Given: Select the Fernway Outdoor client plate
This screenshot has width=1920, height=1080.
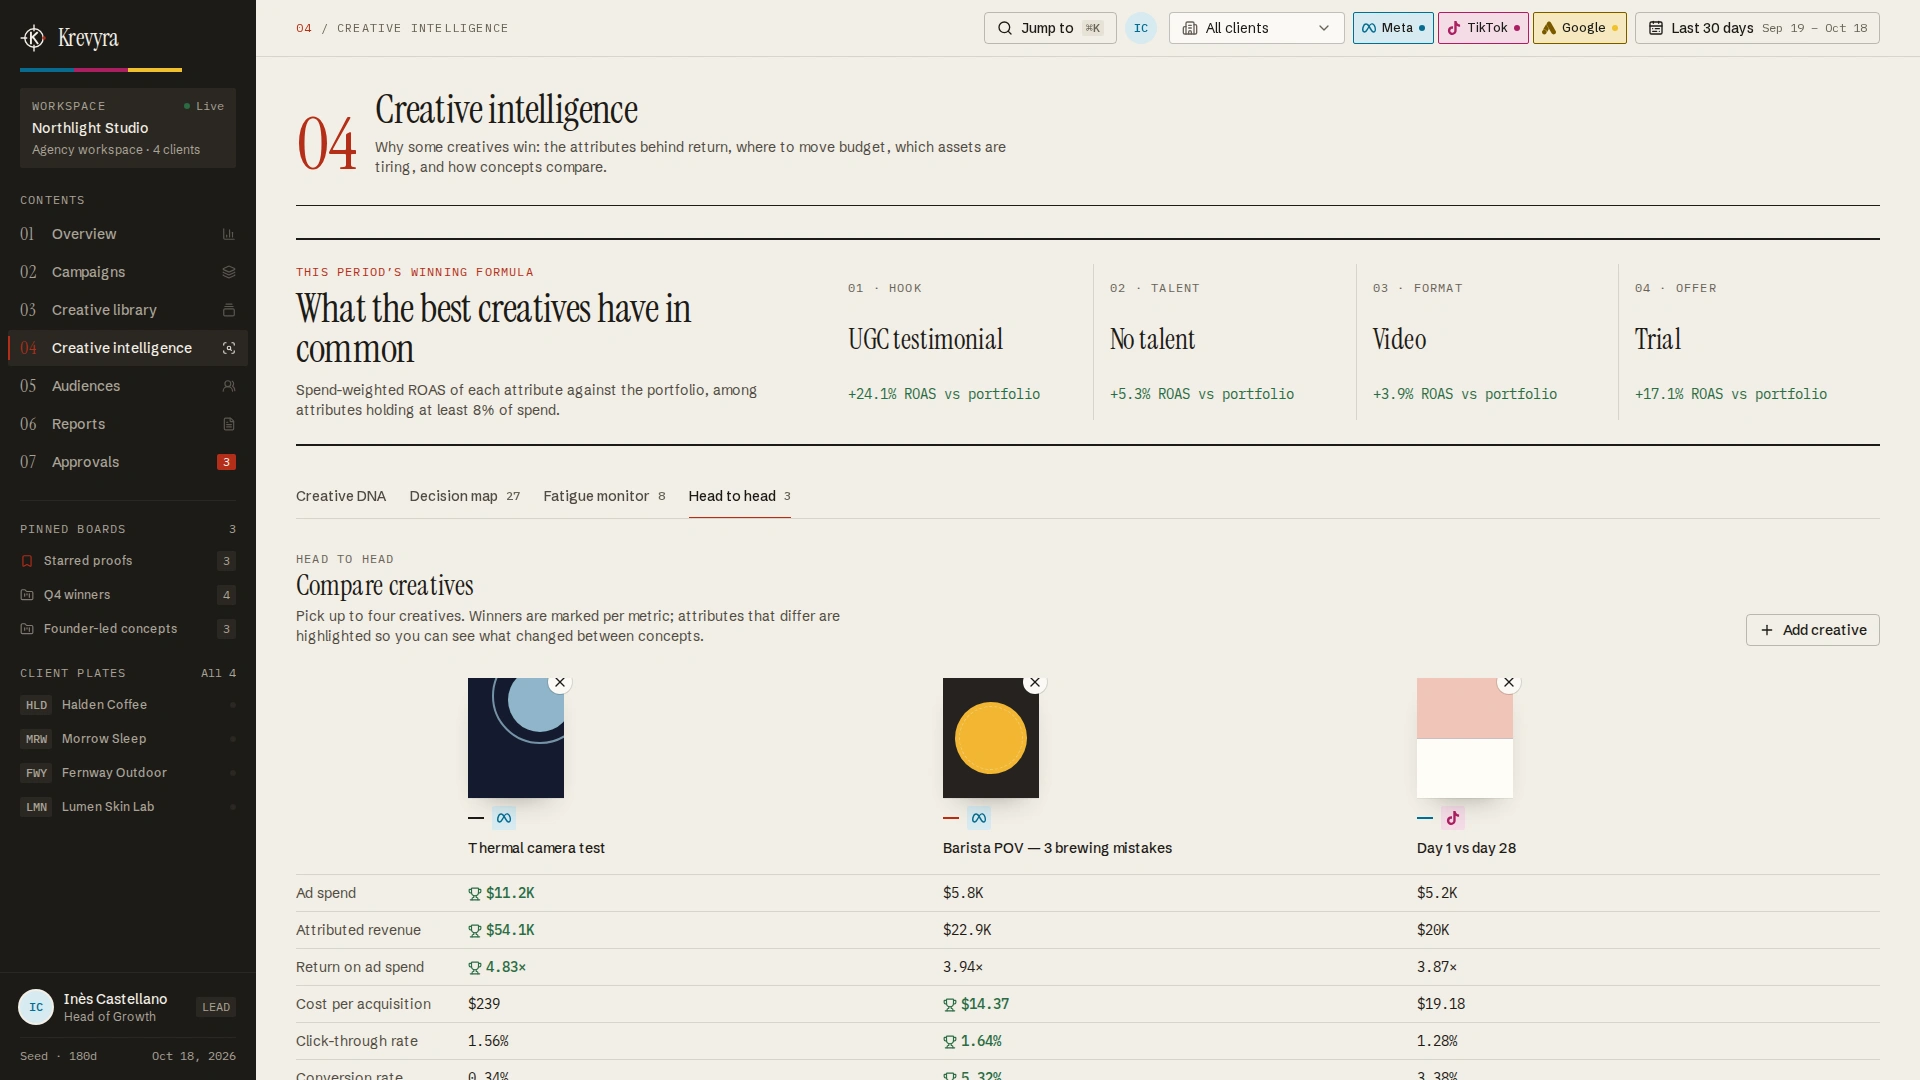Looking at the screenshot, I should pos(128,773).
